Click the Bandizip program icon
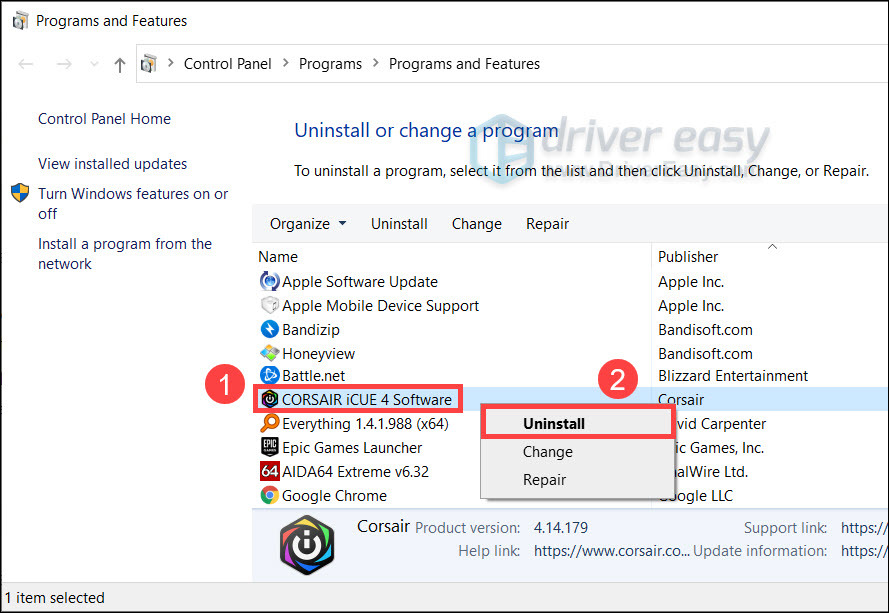Viewport: 889px width, 613px height. (269, 329)
